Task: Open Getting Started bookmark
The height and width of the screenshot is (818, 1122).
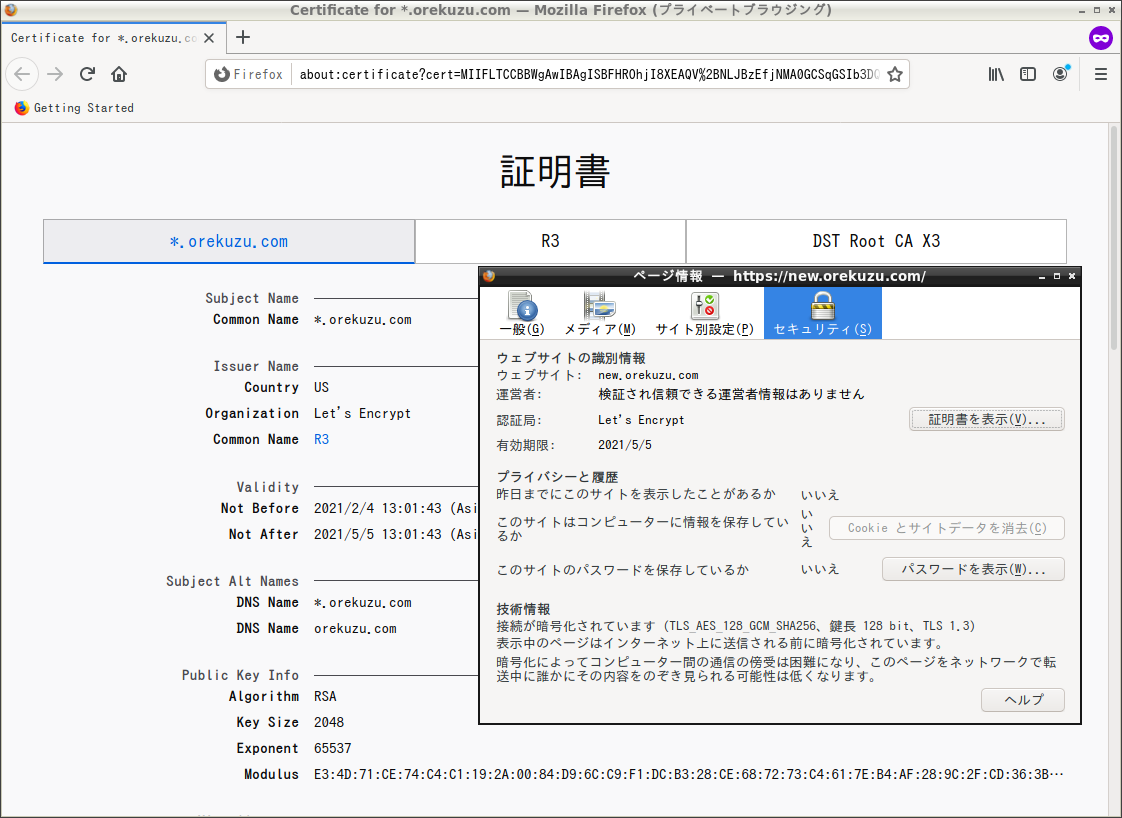Action: (x=74, y=108)
